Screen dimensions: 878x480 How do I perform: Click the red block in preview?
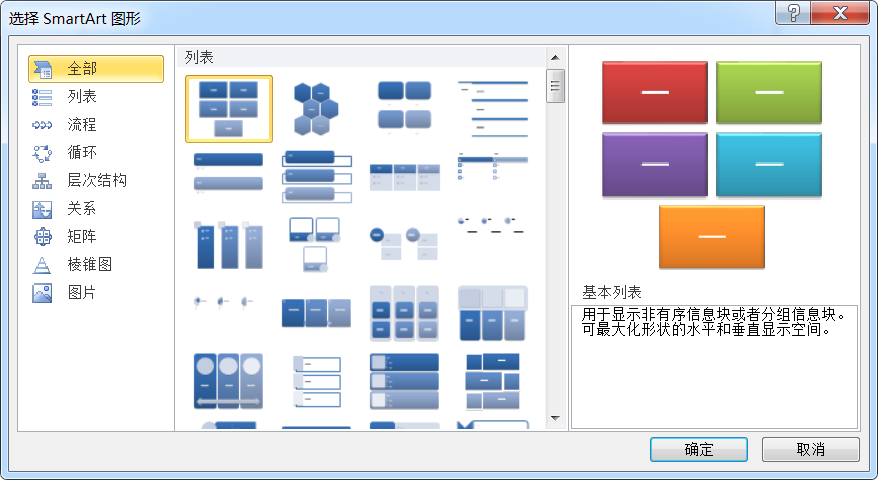pos(655,92)
